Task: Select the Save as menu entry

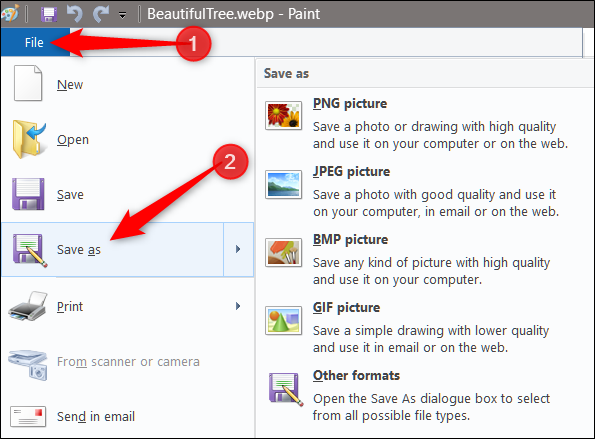Action: pyautogui.click(x=113, y=249)
